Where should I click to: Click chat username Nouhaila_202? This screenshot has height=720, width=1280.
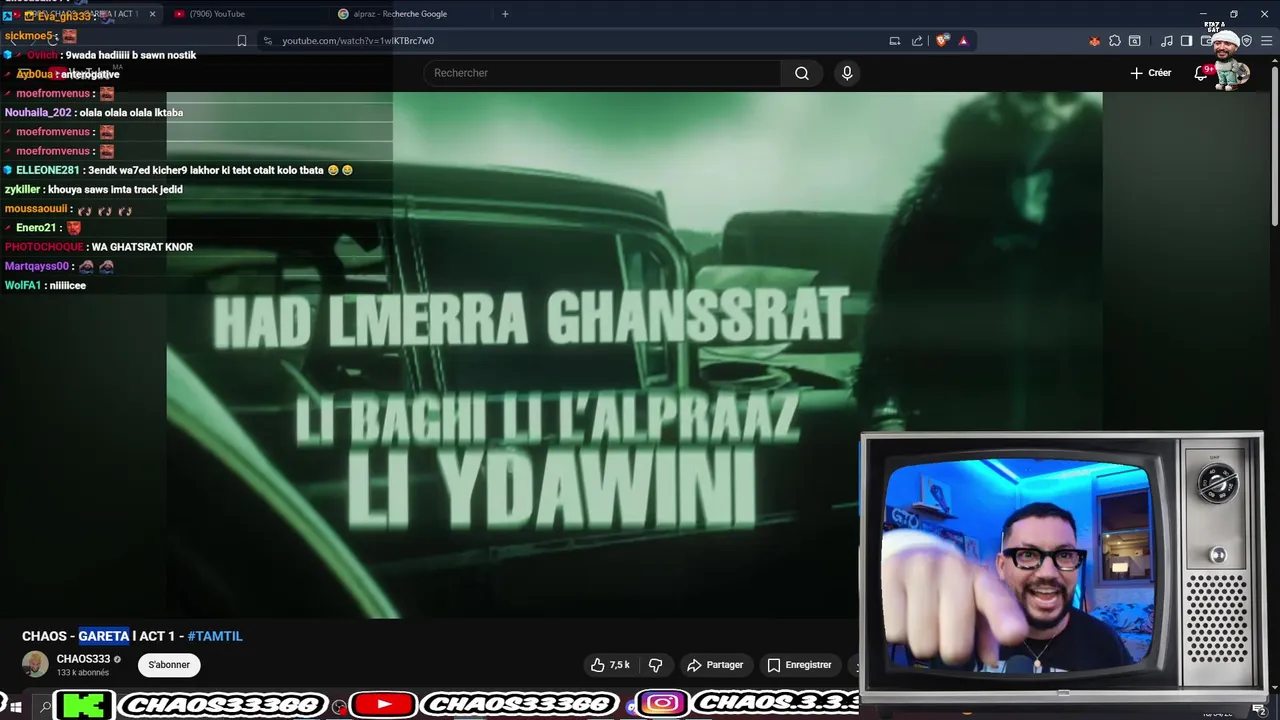tap(38, 113)
